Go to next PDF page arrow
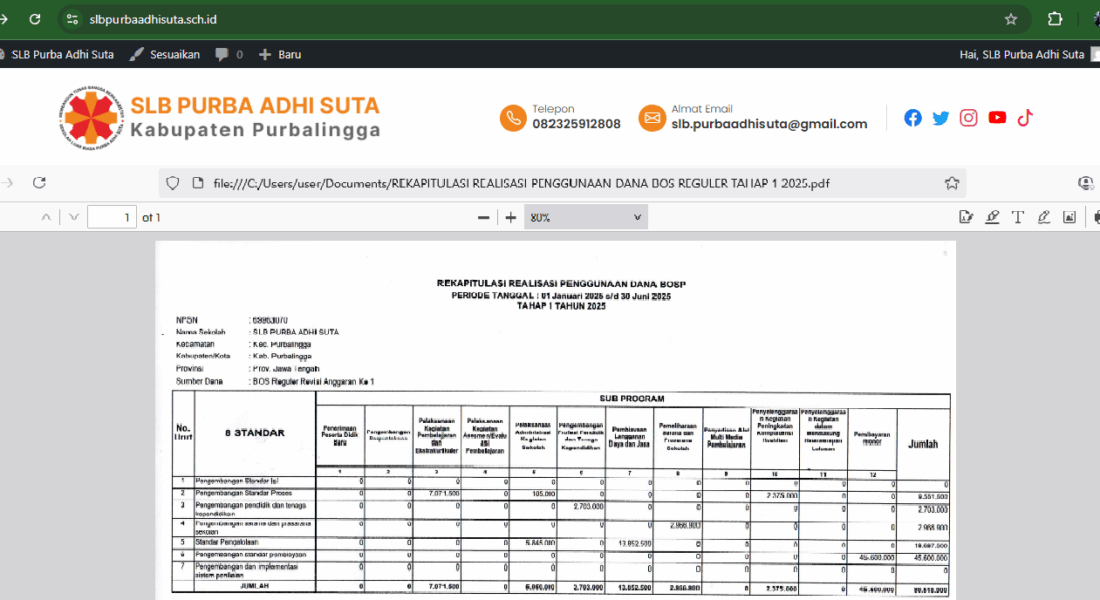 (x=74, y=218)
